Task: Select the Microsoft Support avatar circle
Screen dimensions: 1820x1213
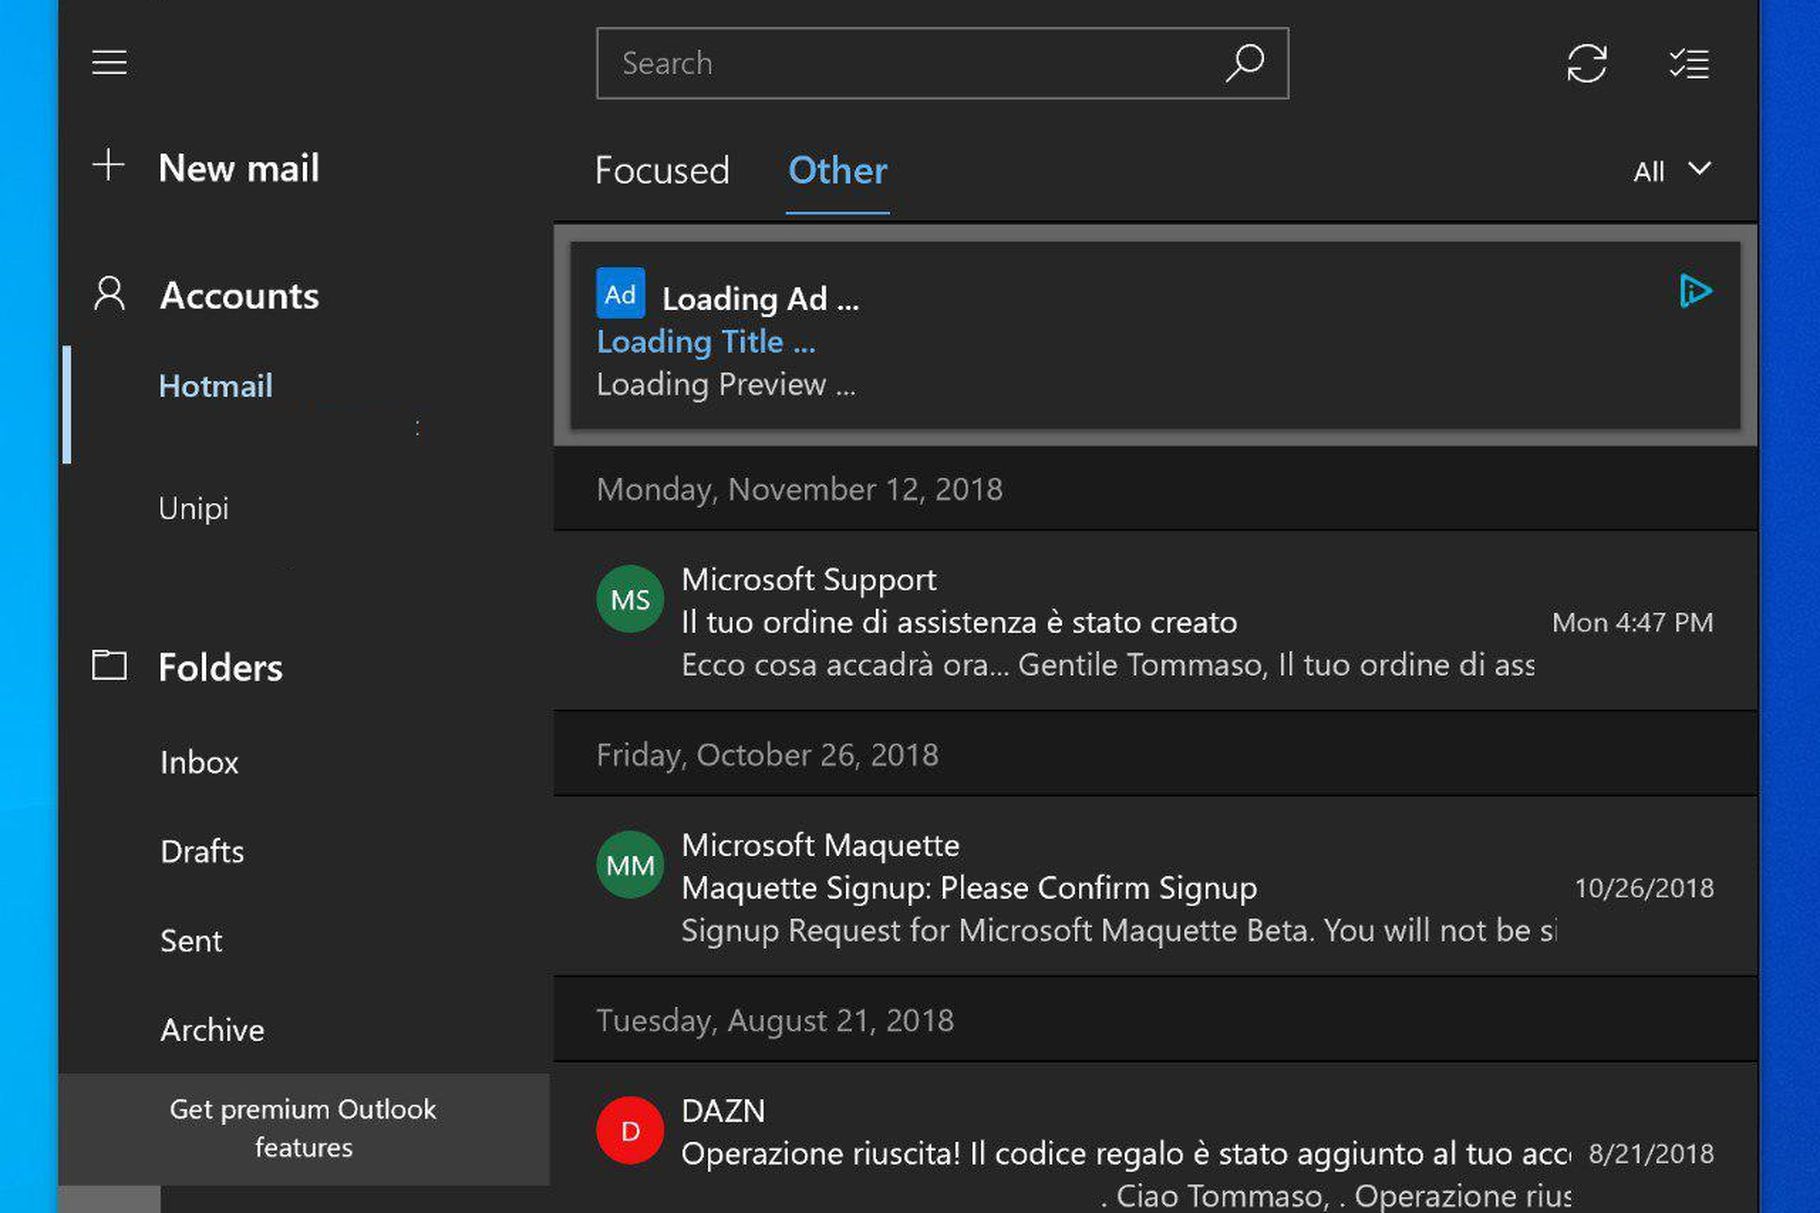Action: 629,598
